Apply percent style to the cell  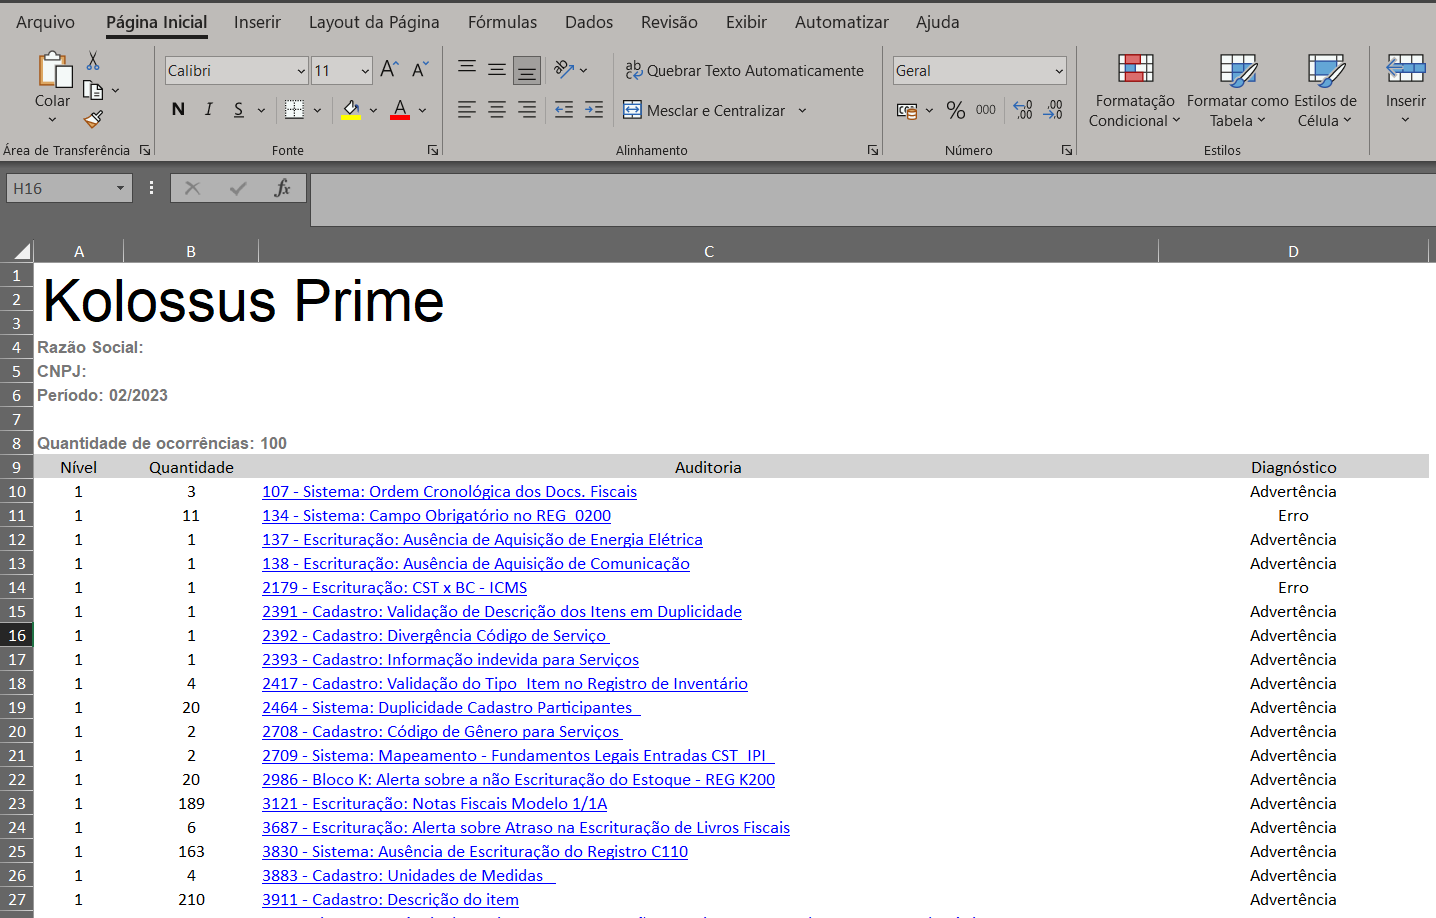click(956, 110)
